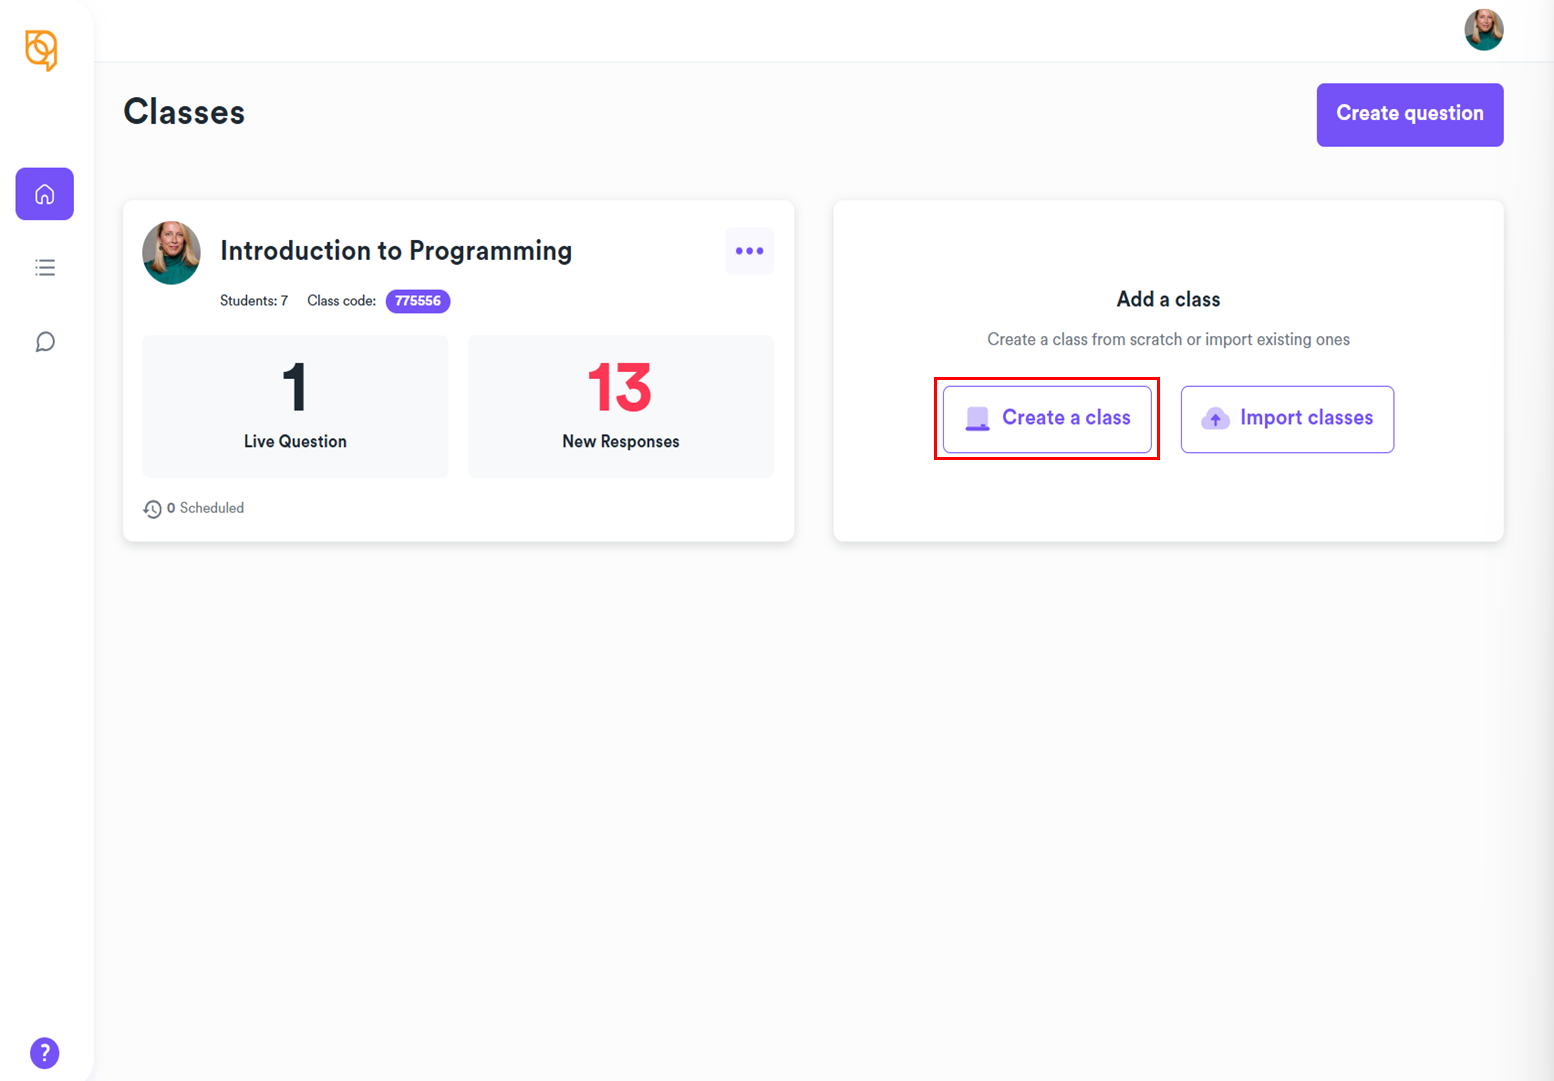Open the help question mark icon
1554x1081 pixels.
pos(45,1052)
